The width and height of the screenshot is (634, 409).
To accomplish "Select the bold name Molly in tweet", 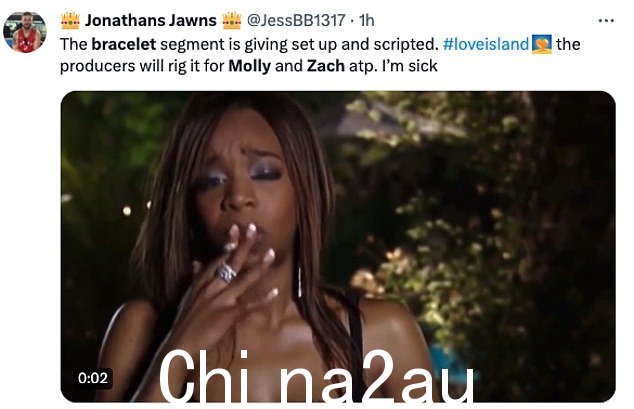I will pyautogui.click(x=249, y=65).
